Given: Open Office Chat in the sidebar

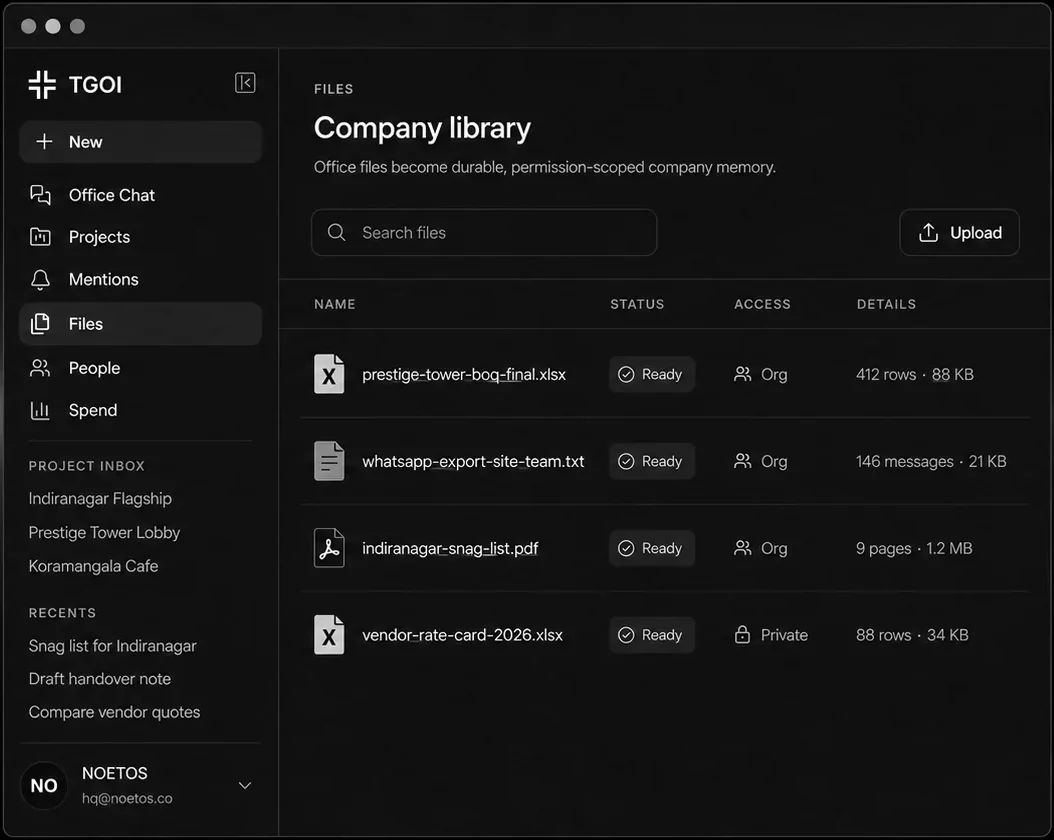Looking at the screenshot, I should 140,195.
